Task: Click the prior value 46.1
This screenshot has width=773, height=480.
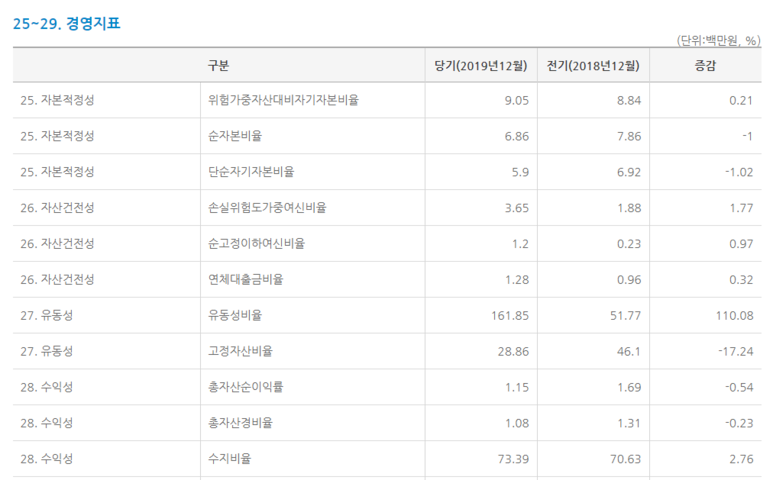Action: tap(629, 352)
